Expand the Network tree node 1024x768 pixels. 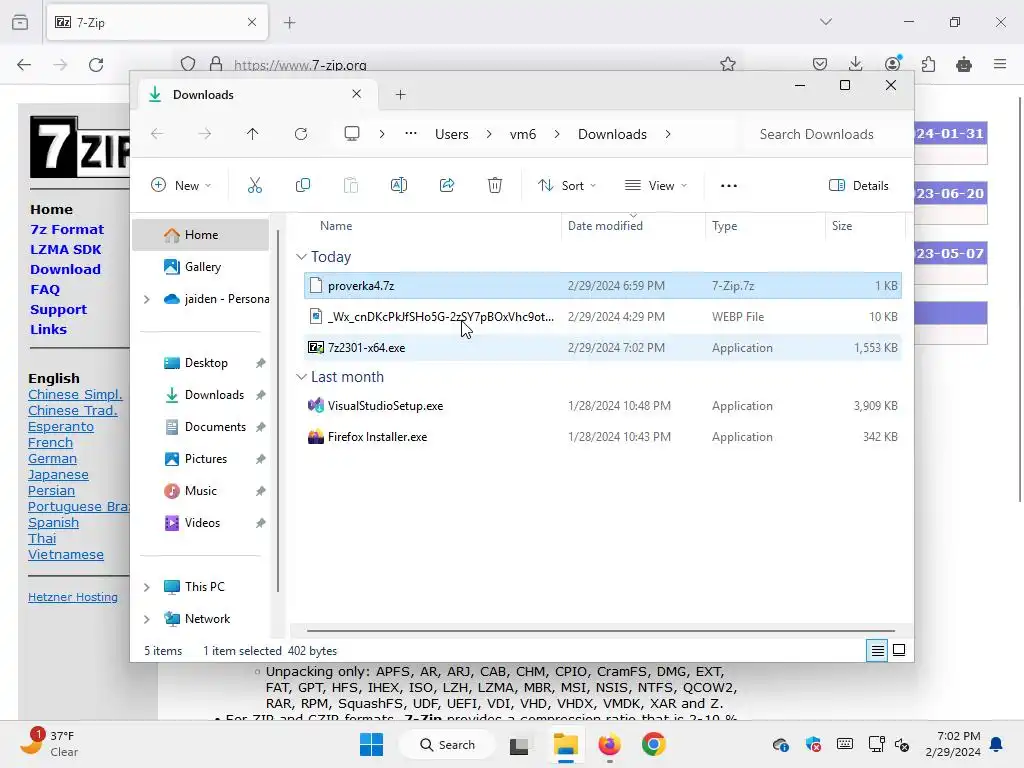[147, 619]
